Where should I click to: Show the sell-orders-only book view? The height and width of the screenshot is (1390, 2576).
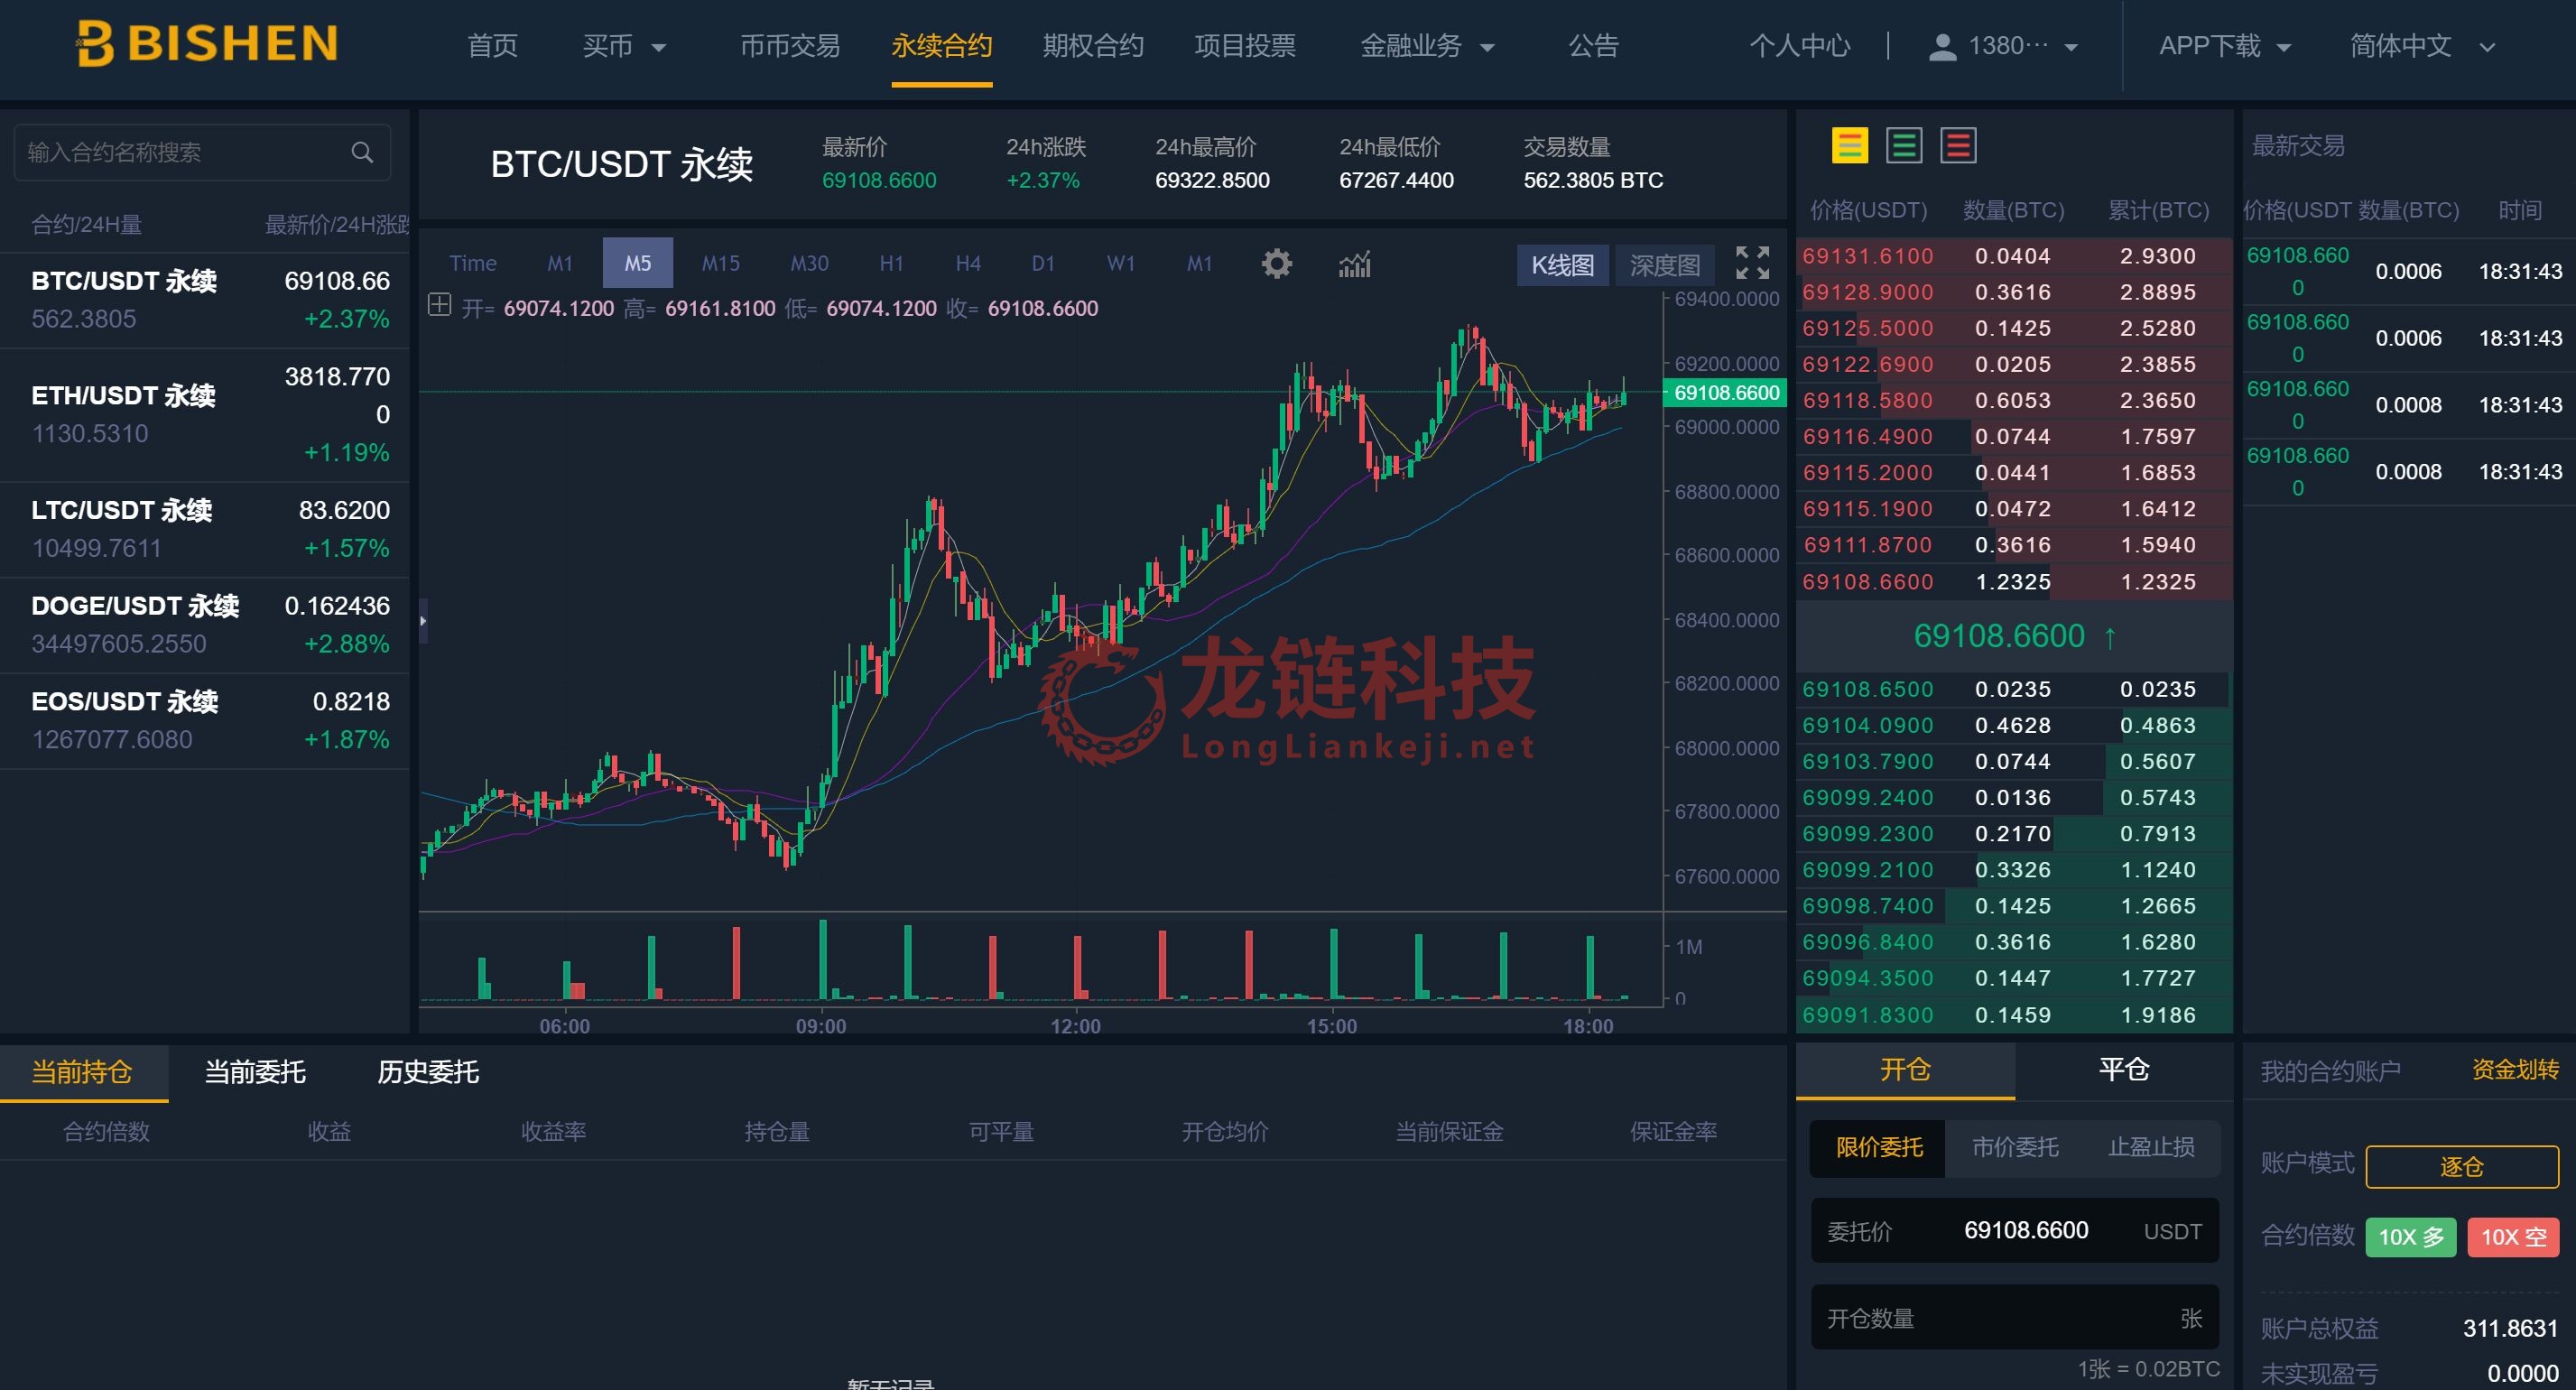1958,146
